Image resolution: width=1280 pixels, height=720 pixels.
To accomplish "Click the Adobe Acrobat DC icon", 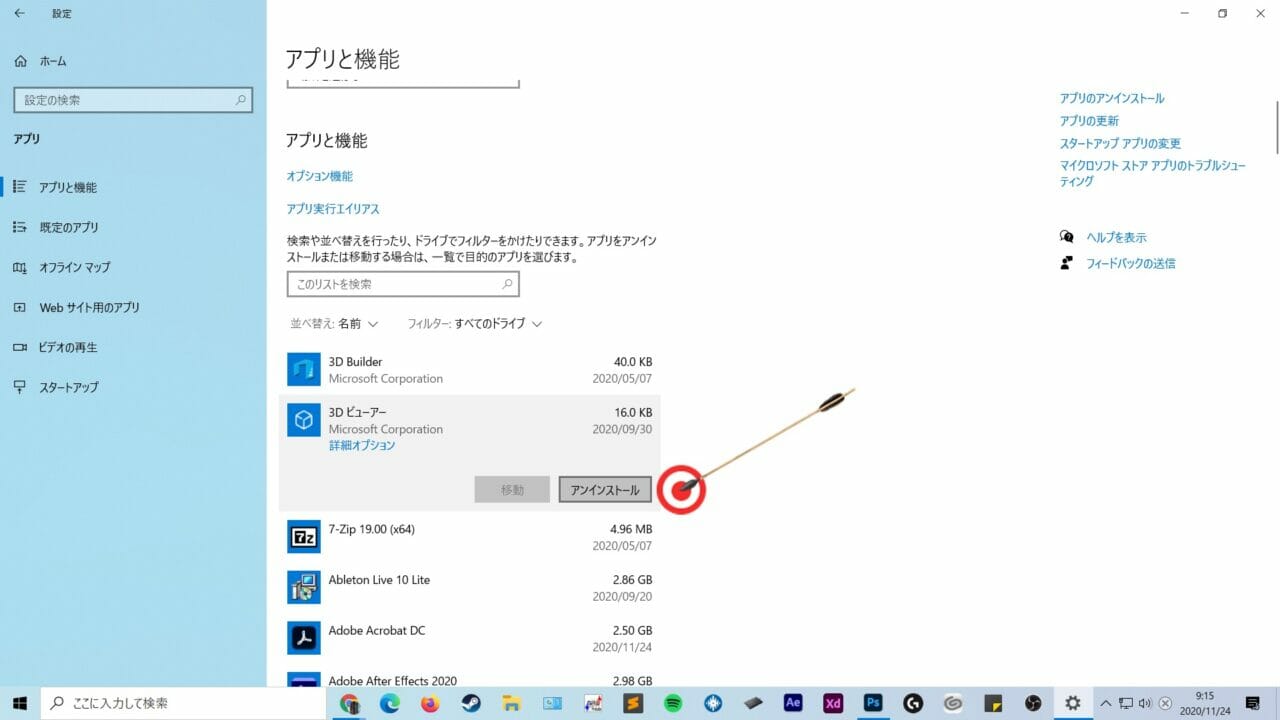I will point(304,638).
